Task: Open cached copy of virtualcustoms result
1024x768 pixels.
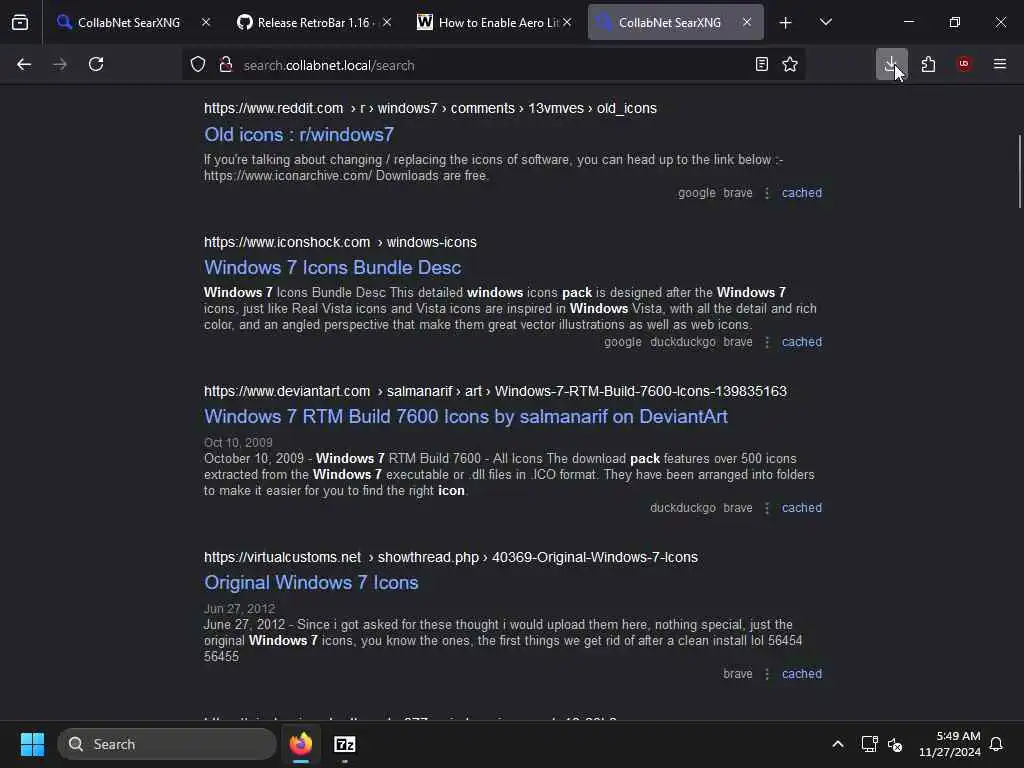Action: [x=802, y=674]
